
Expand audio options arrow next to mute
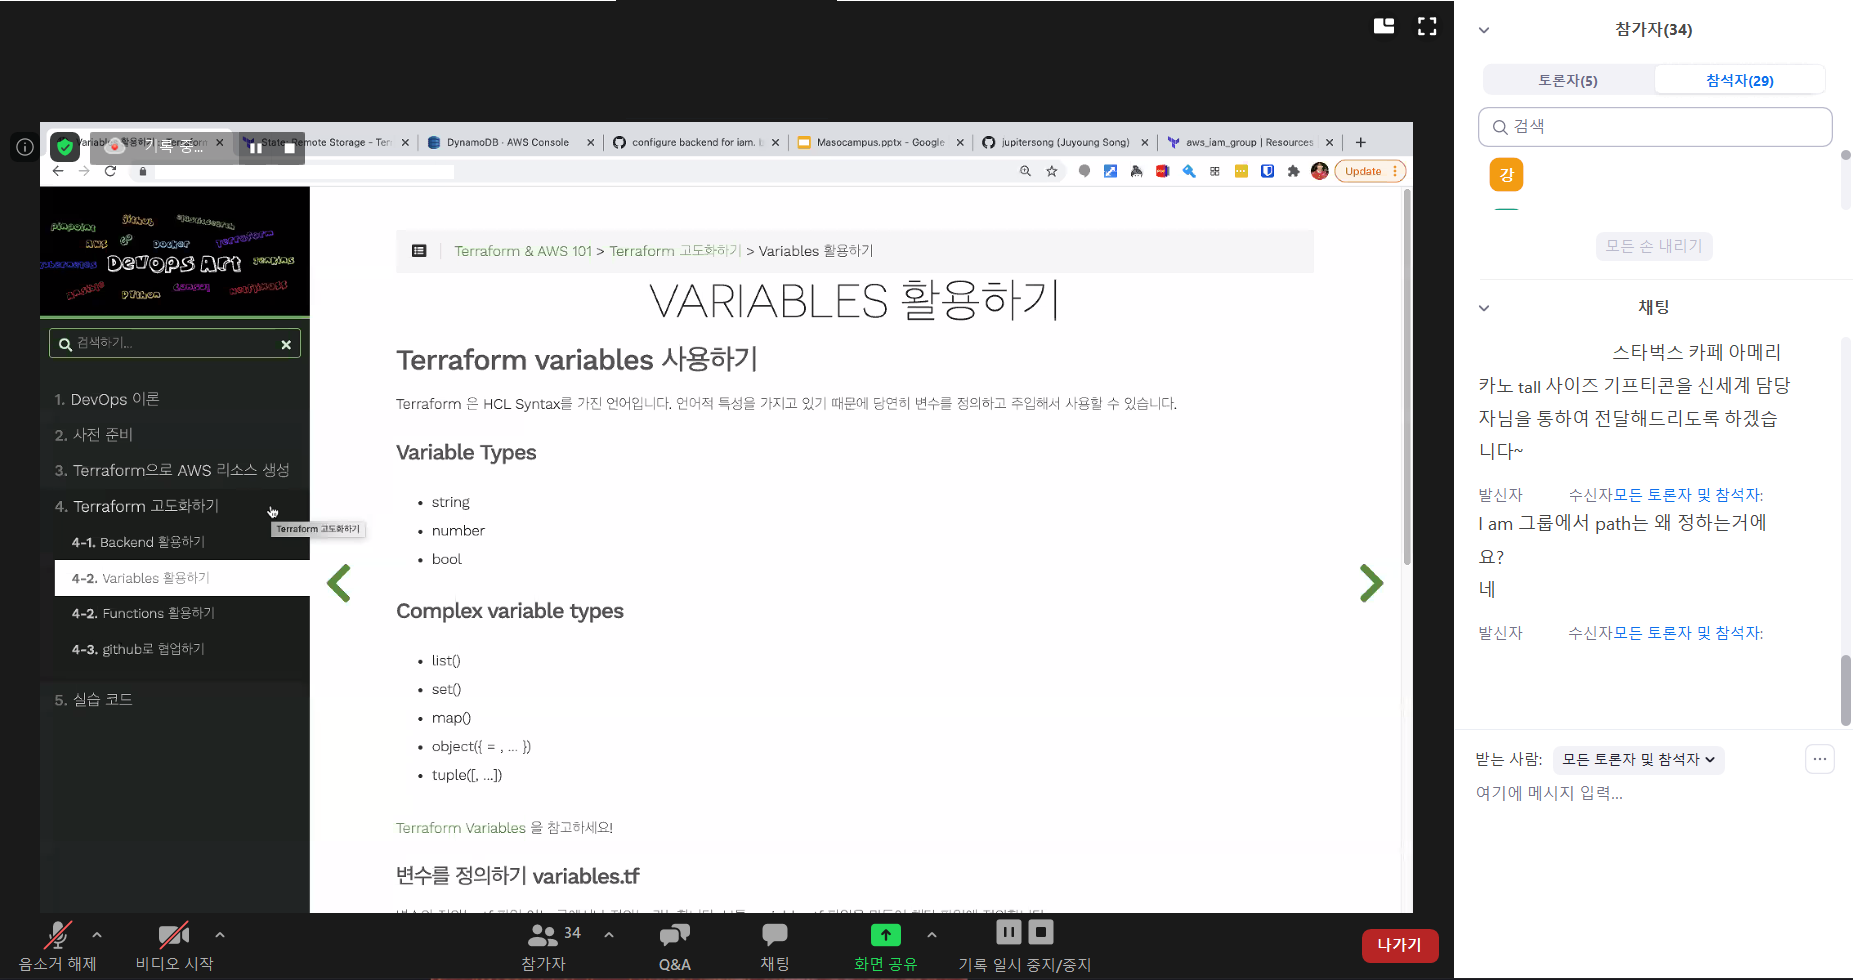coord(97,935)
